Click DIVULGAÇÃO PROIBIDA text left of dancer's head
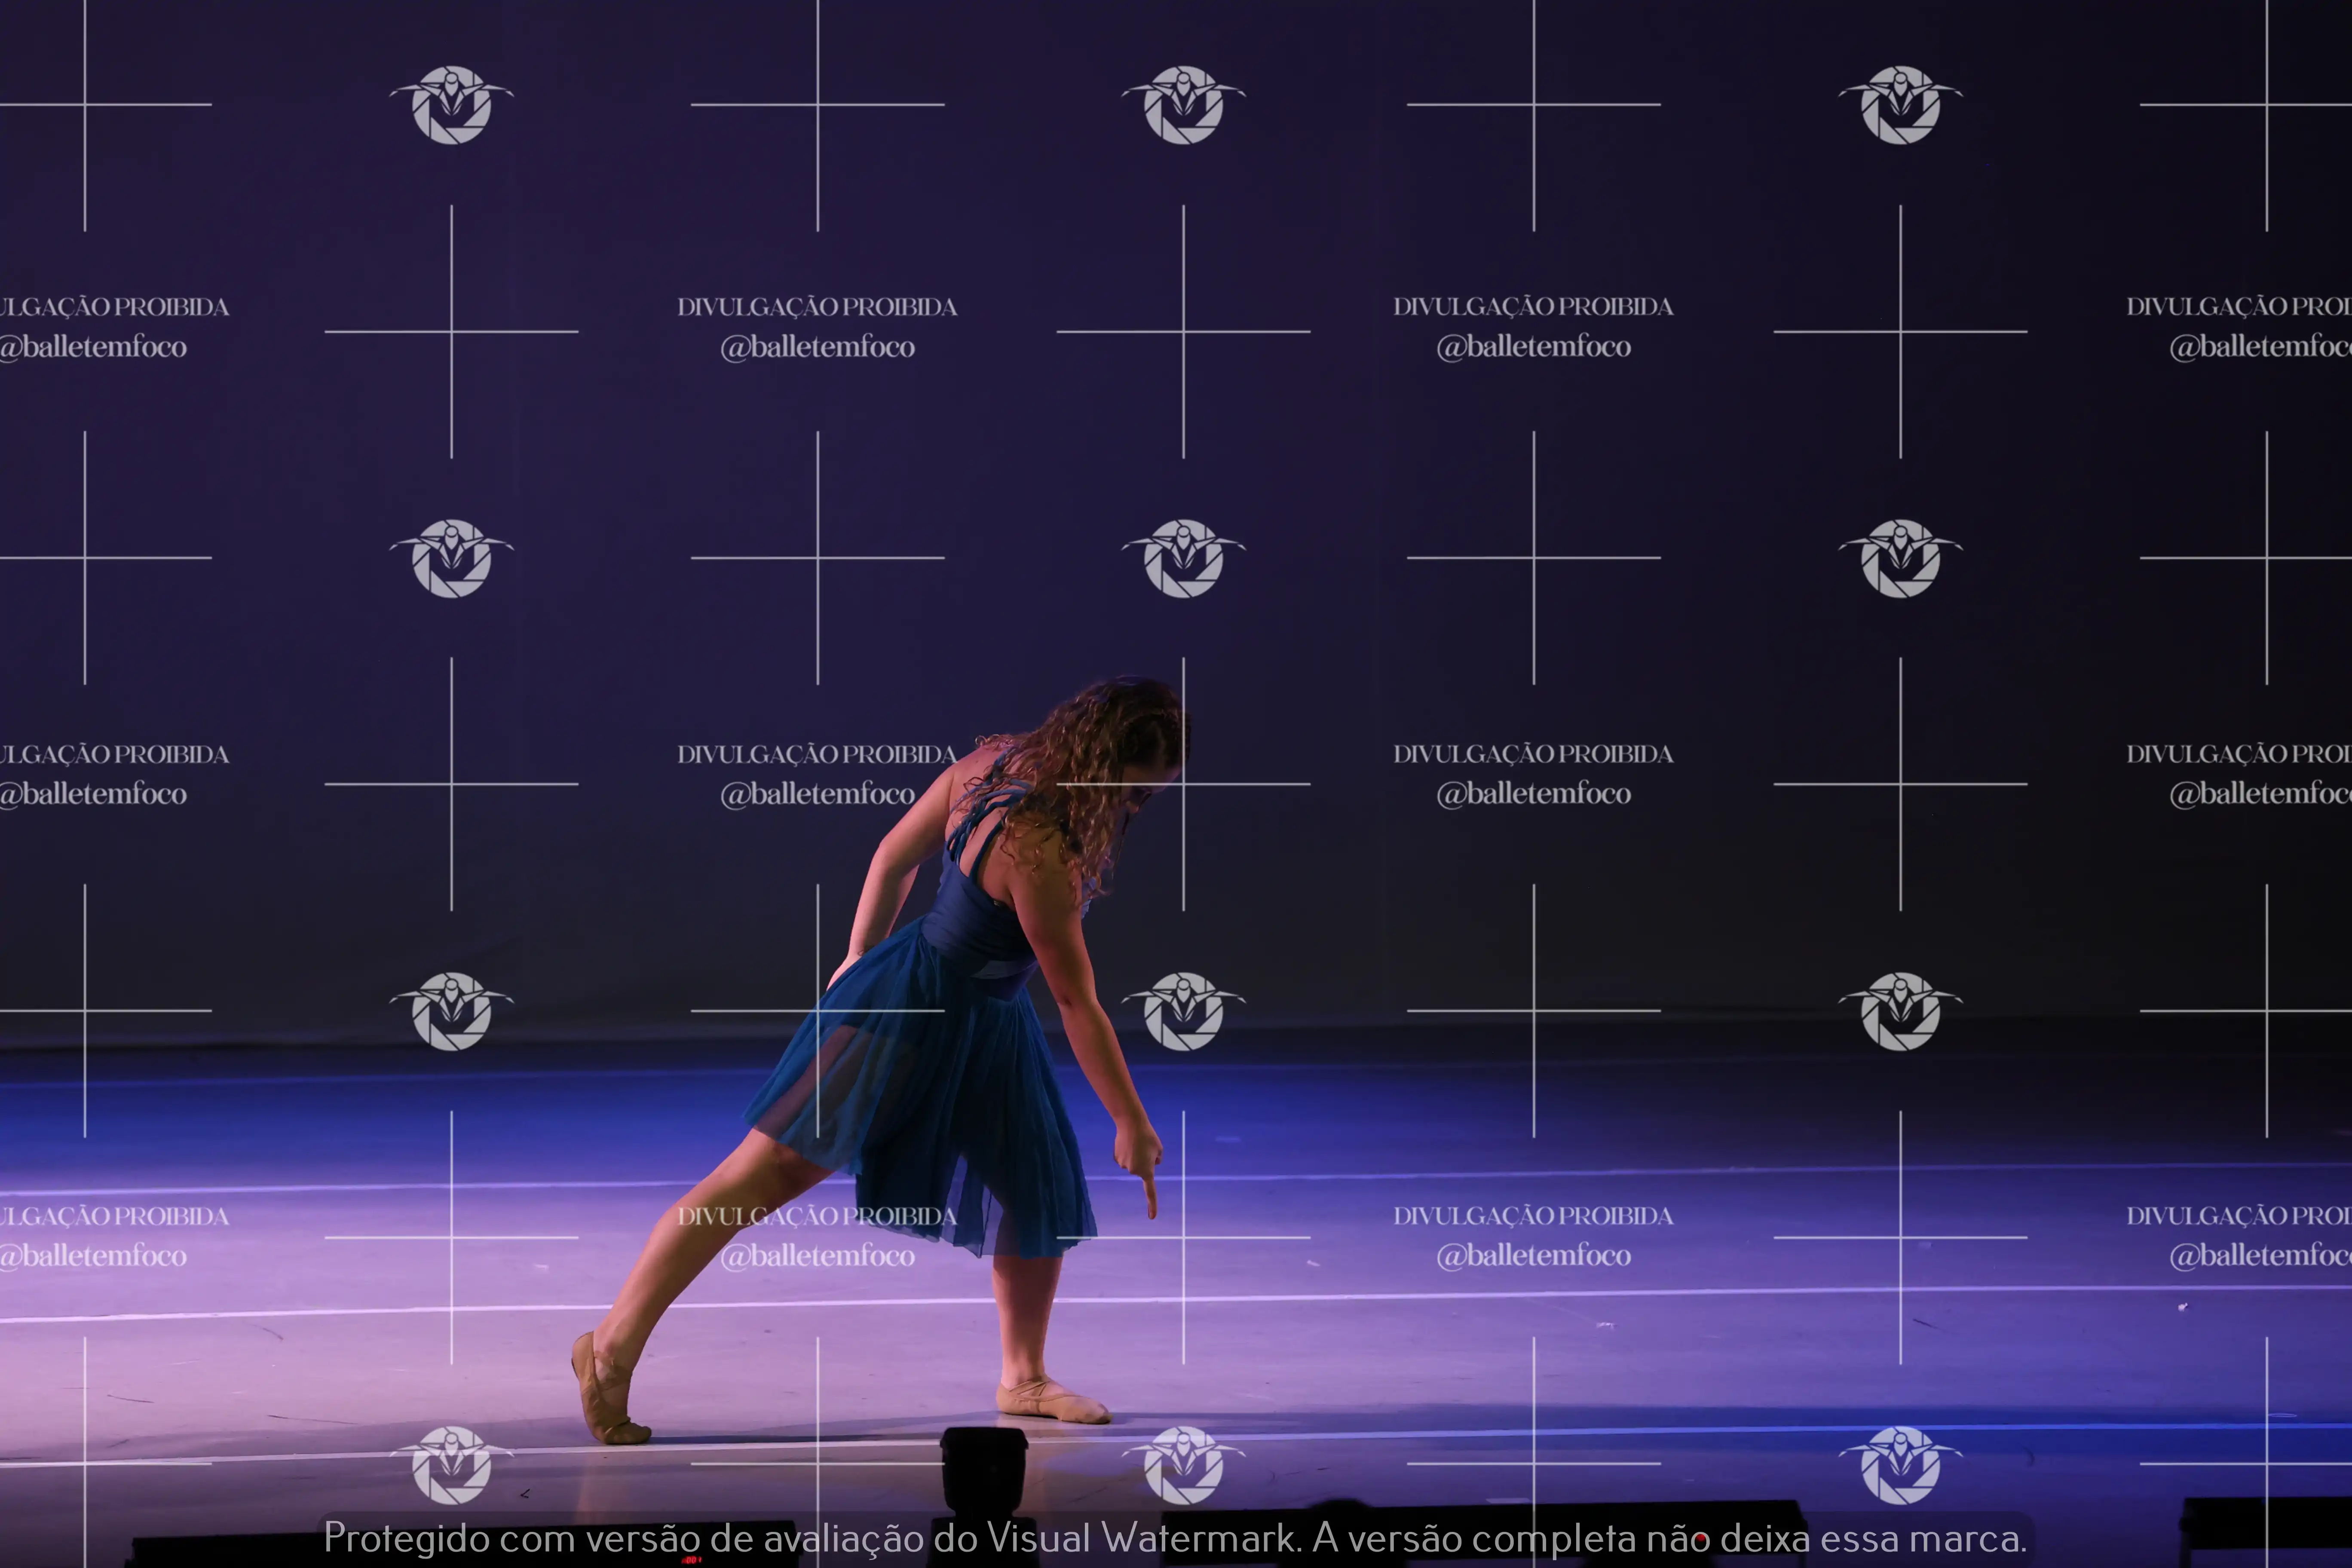Viewport: 2352px width, 1568px height. click(817, 754)
